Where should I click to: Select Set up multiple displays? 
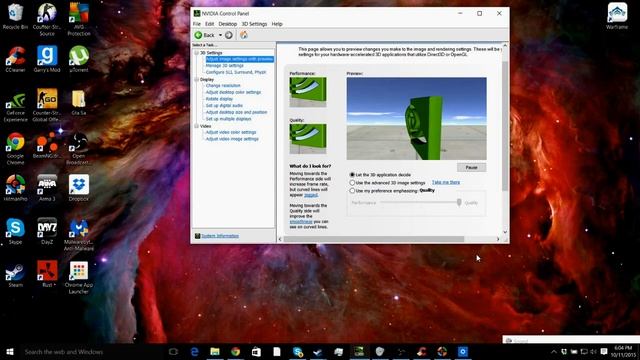(228, 119)
